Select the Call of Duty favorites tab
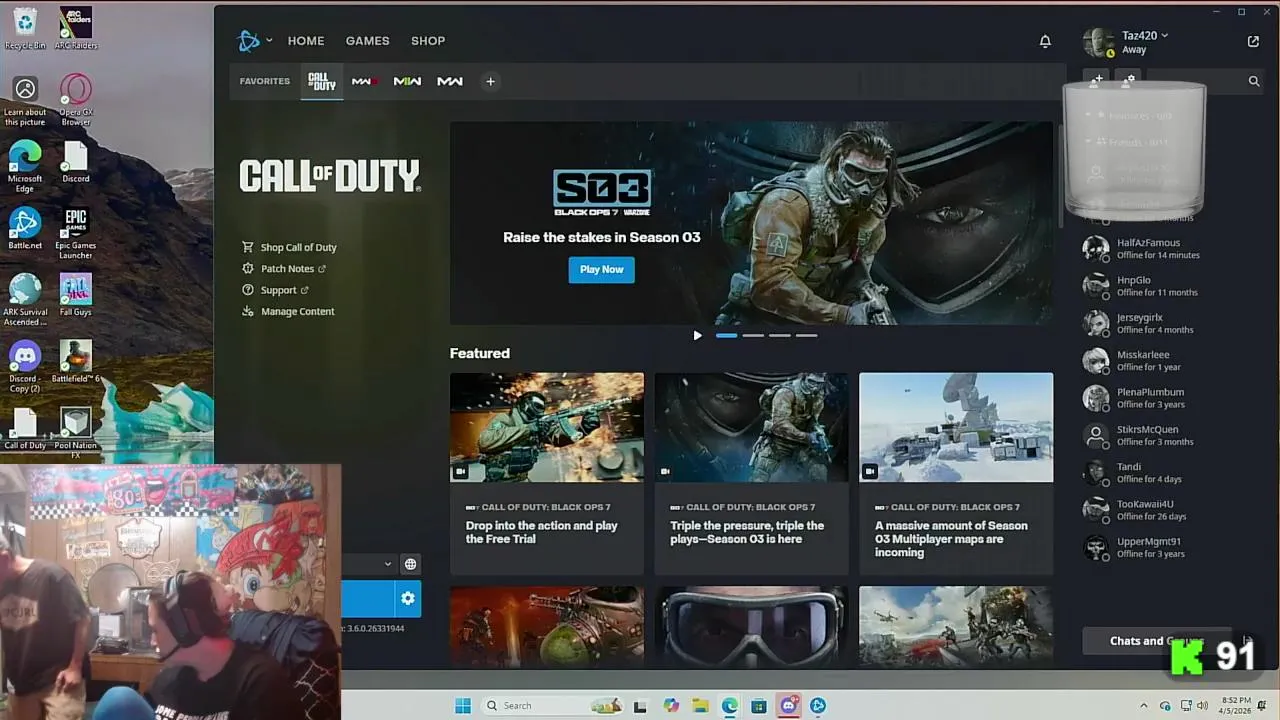 point(322,82)
